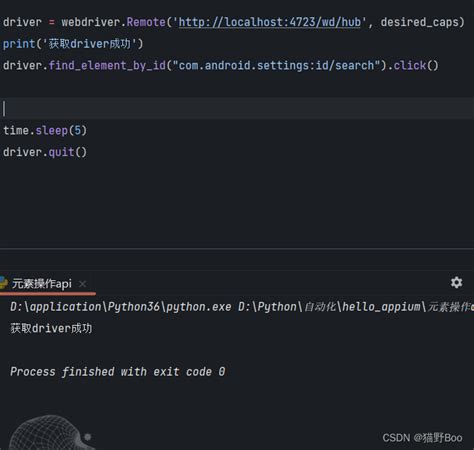Viewport: 474px width, 450px height.
Task: Click desired_caps argument in Remote call
Action: [420, 22]
